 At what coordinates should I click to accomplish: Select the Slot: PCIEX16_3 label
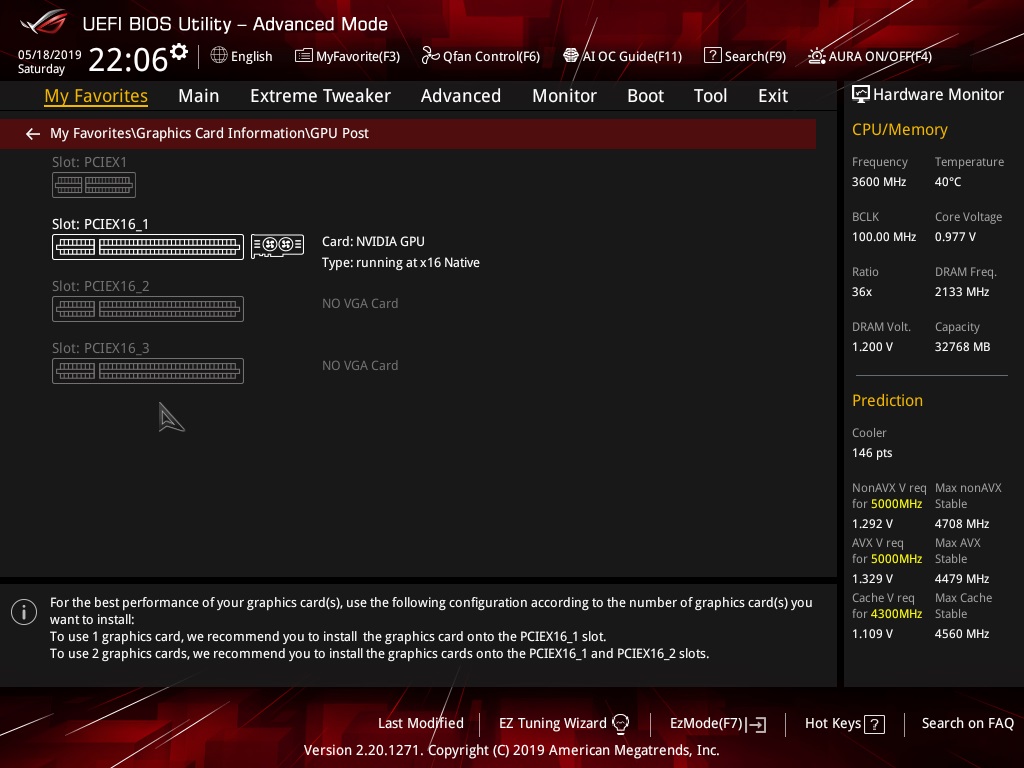tap(101, 348)
